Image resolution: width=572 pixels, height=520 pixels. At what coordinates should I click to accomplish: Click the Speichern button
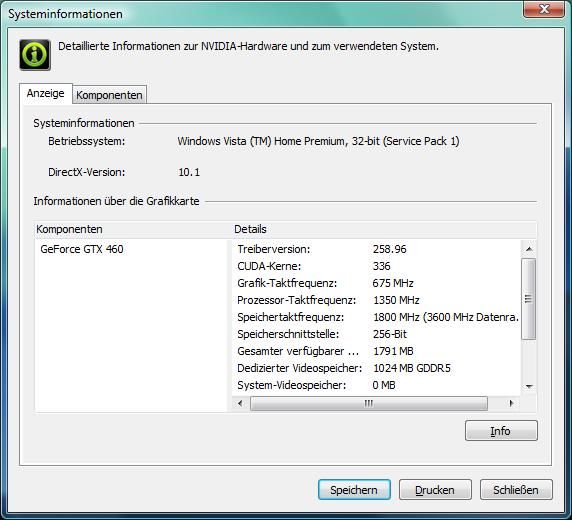(x=354, y=490)
